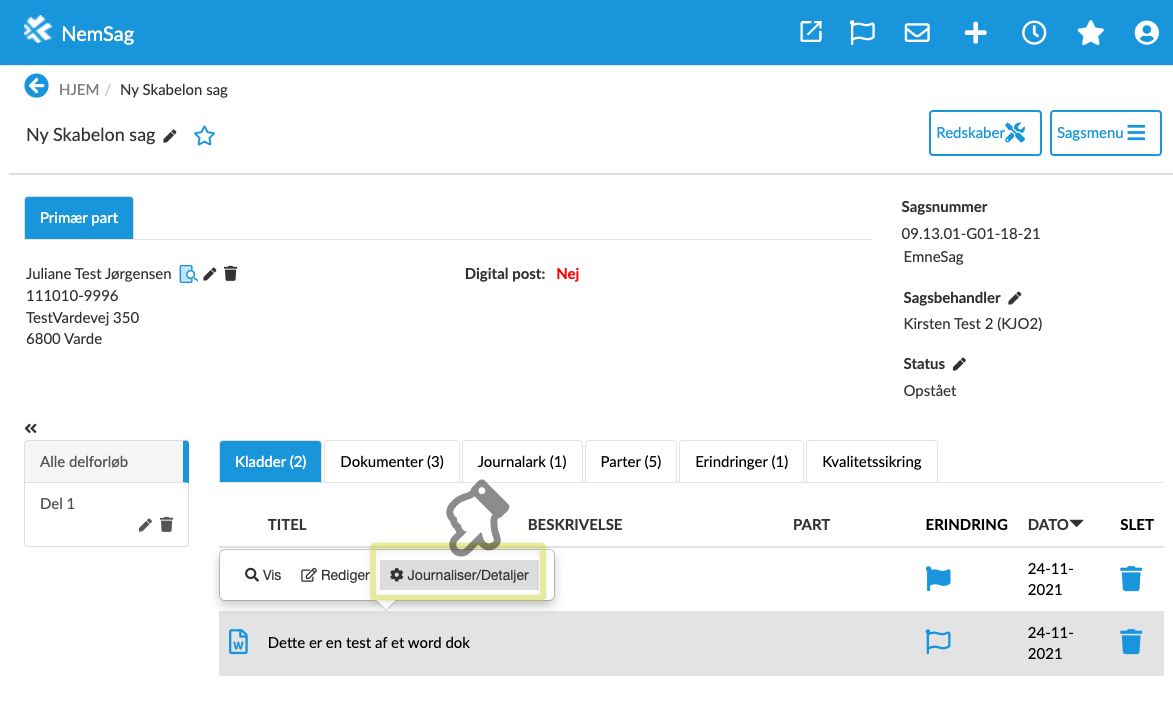This screenshot has width=1173, height=701.
Task: Open the Sagsmenu dropdown
Action: point(1105,133)
